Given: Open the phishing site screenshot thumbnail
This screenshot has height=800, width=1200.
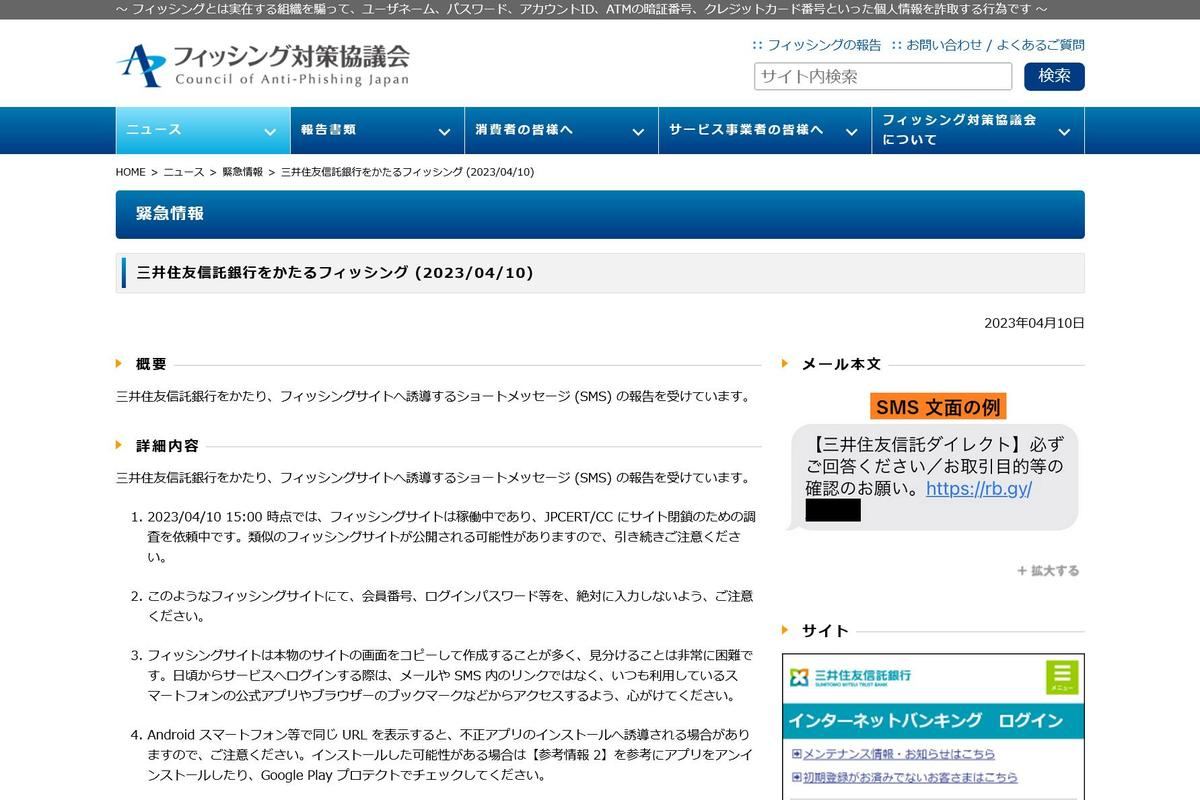Looking at the screenshot, I should (x=933, y=727).
